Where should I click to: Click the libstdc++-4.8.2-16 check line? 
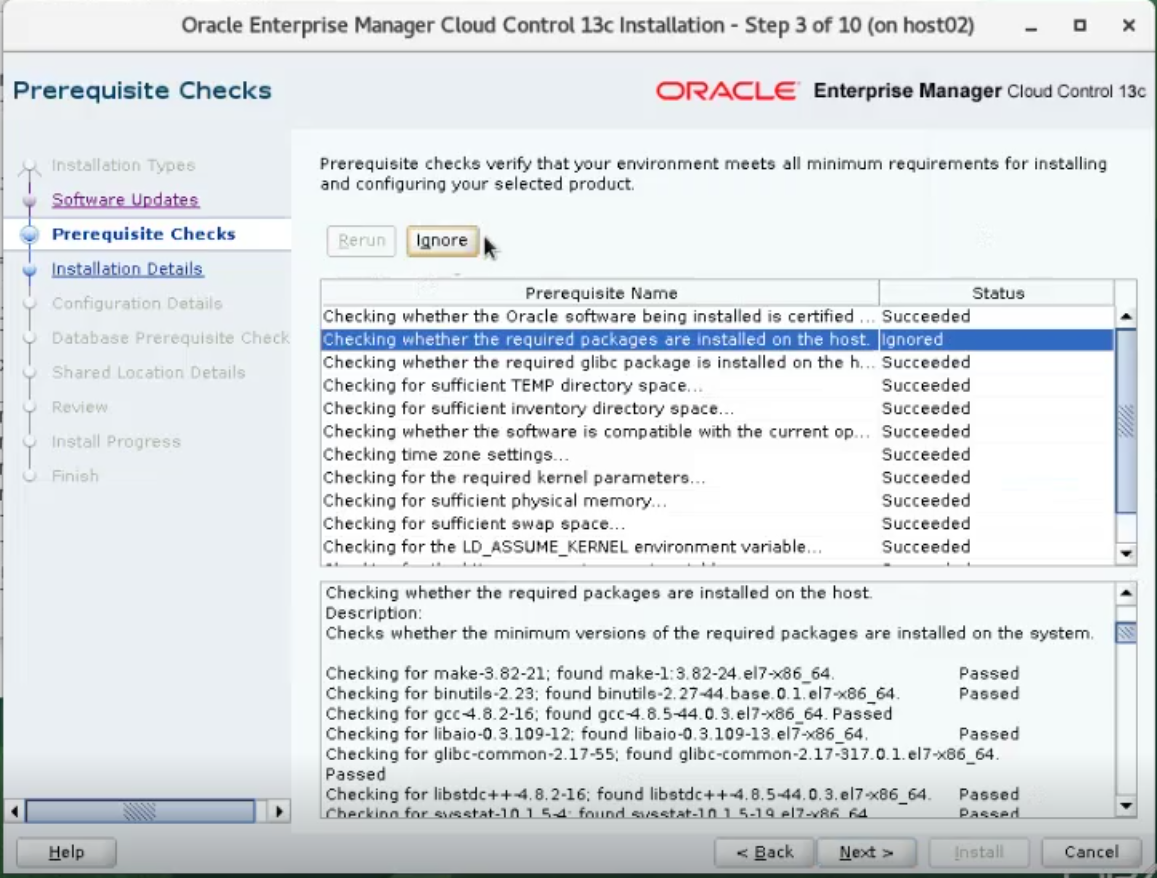(x=672, y=795)
